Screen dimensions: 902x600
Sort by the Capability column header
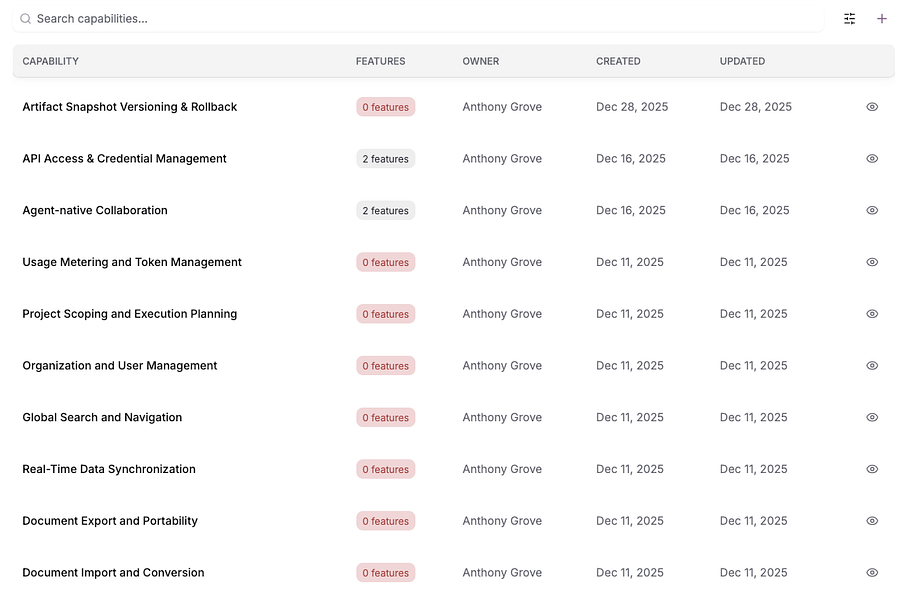coord(51,61)
